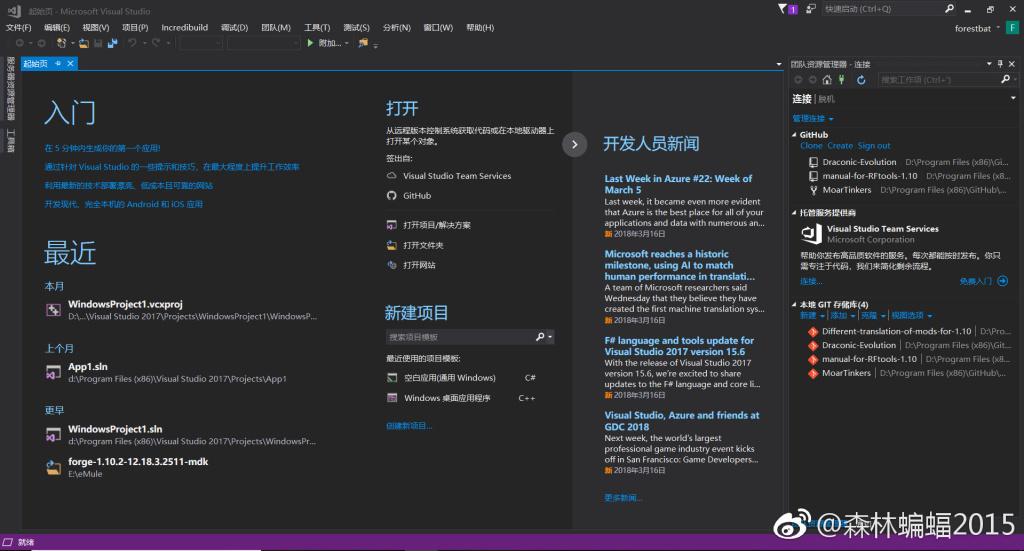
Task: Open the 调试(D) menu
Action: click(234, 27)
